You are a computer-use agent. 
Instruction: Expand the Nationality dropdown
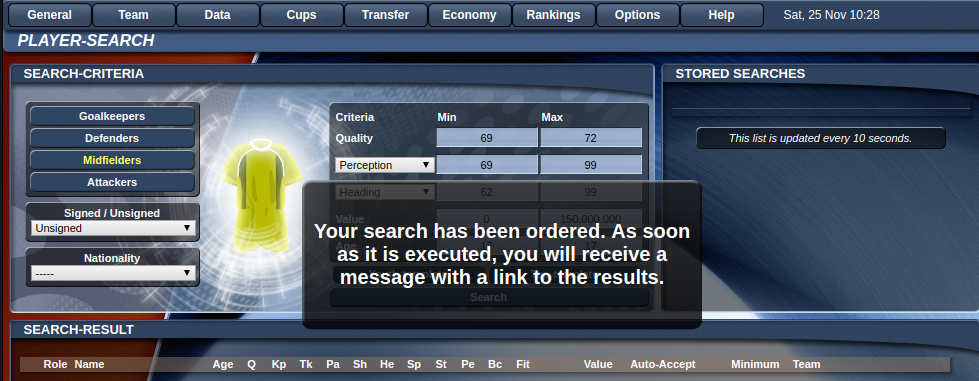tap(113, 273)
